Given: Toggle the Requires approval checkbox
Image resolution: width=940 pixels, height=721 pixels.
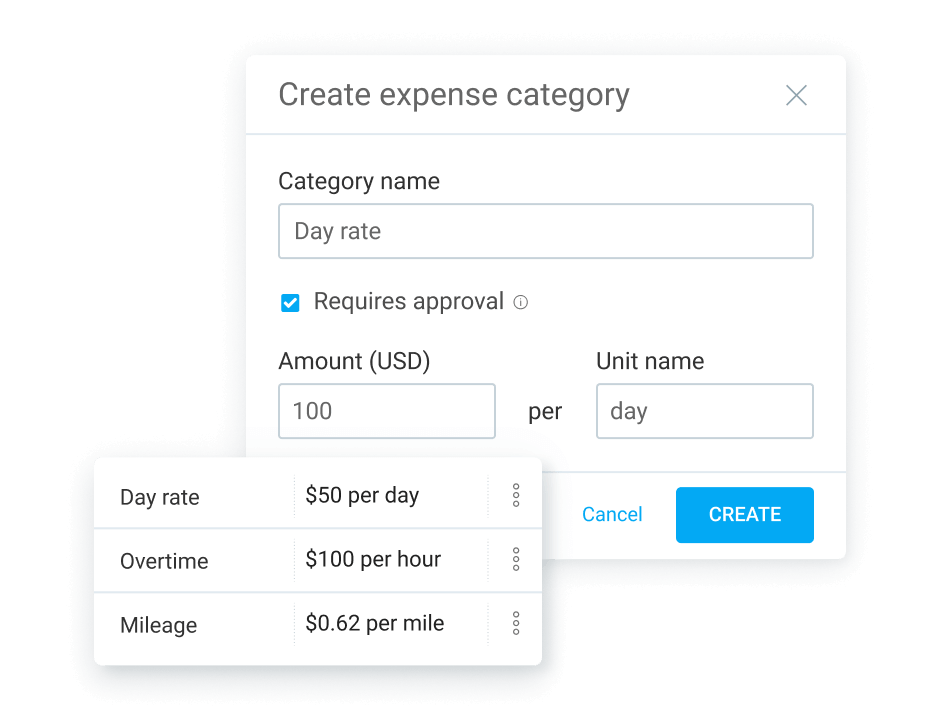Looking at the screenshot, I should [x=290, y=303].
